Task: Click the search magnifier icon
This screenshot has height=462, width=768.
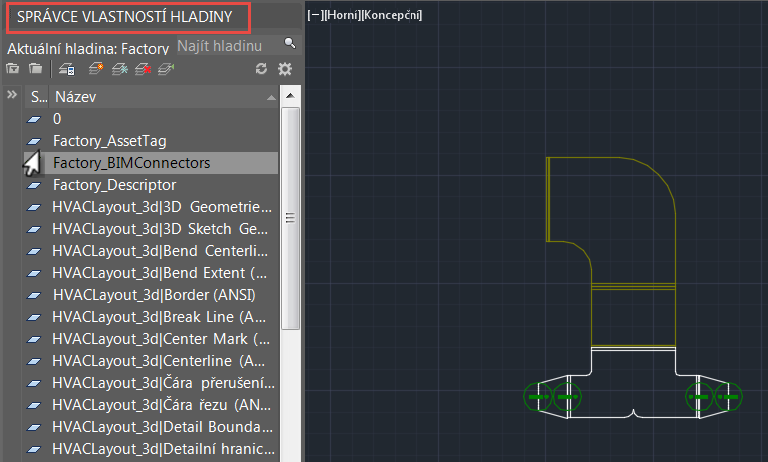Action: coord(290,44)
